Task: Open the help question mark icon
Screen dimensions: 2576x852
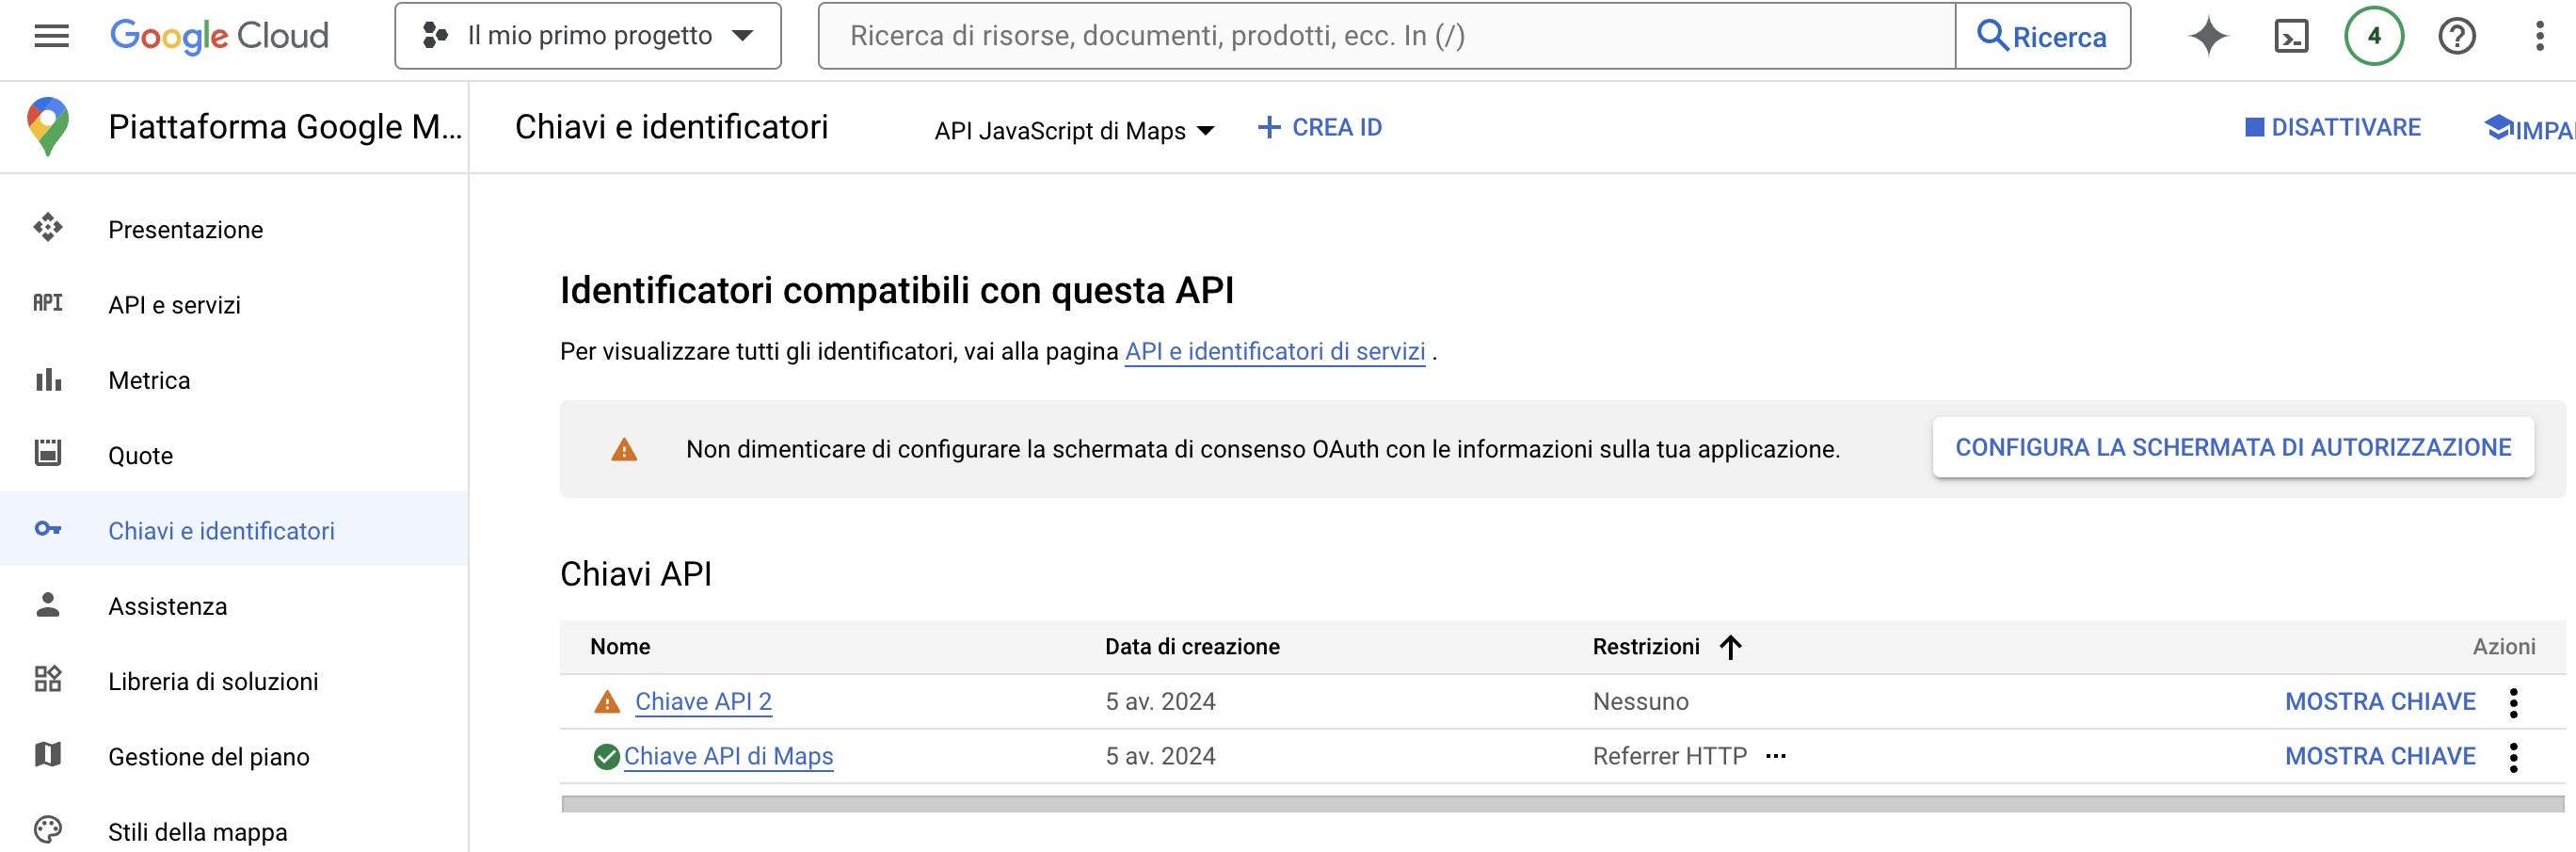Action: pyautogui.click(x=2456, y=36)
